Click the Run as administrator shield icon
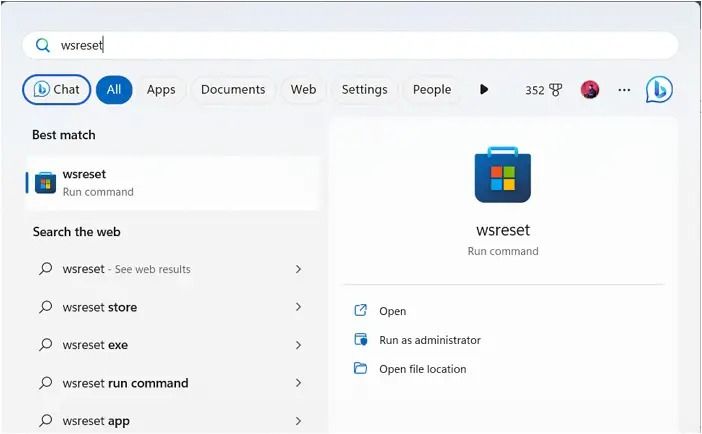The height and width of the screenshot is (434, 702). pyautogui.click(x=361, y=340)
